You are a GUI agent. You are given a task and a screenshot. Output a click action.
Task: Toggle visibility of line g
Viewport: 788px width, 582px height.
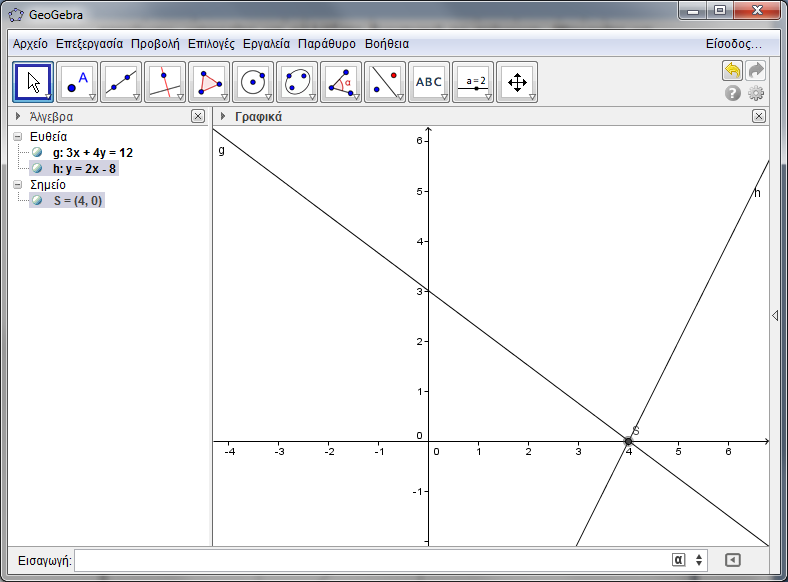point(37,152)
